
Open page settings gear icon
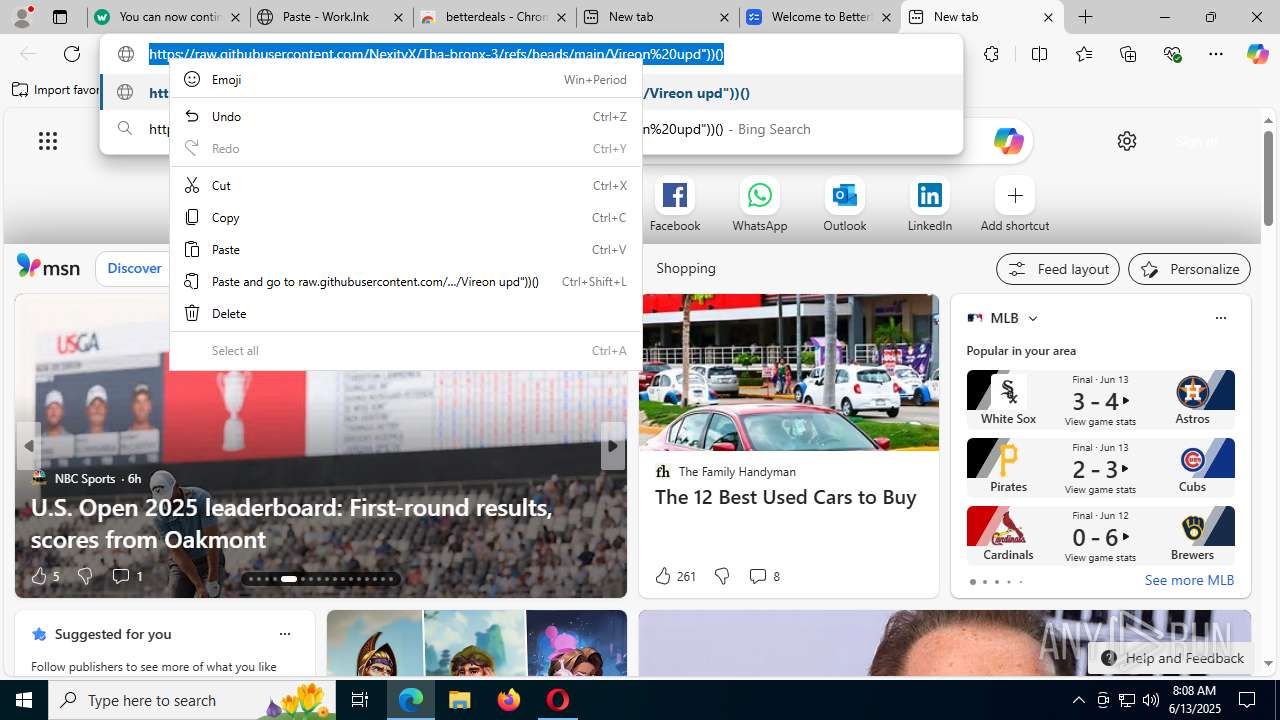[1127, 141]
